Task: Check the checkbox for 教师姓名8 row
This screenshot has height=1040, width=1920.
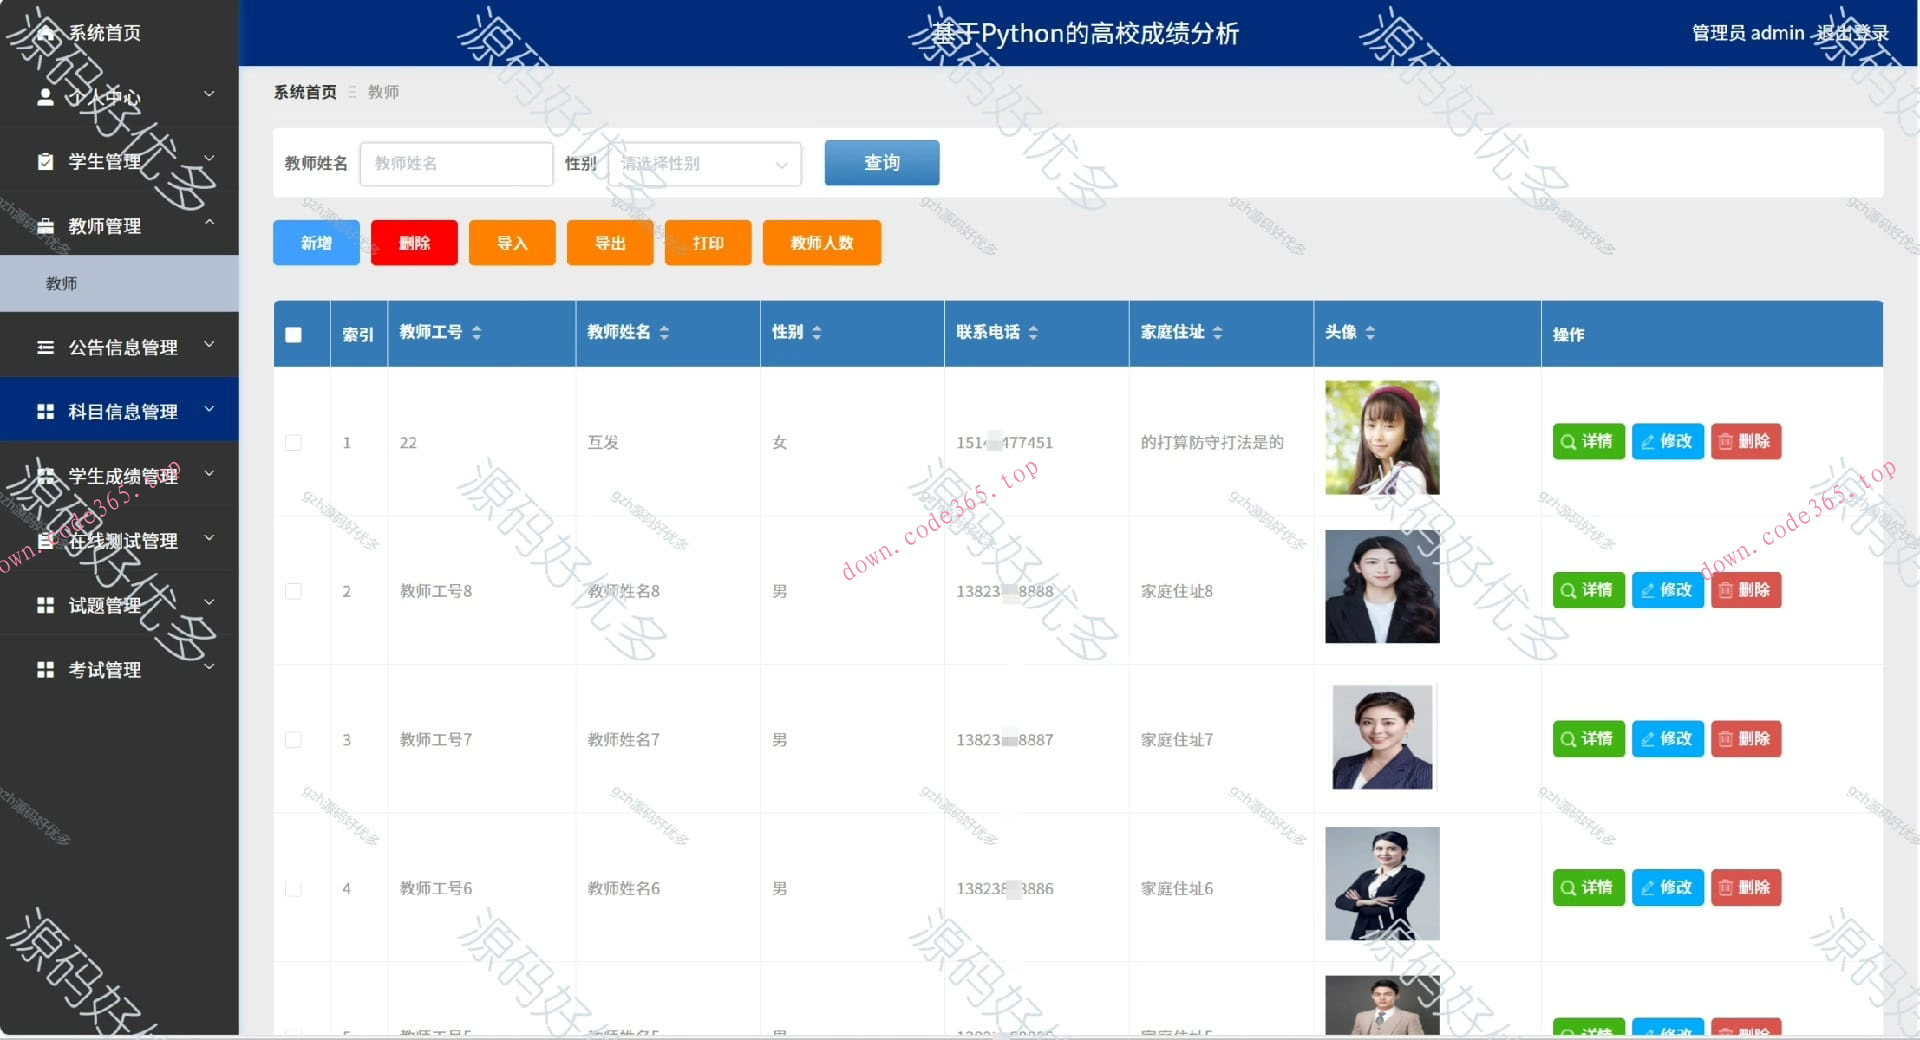Action: click(x=293, y=591)
